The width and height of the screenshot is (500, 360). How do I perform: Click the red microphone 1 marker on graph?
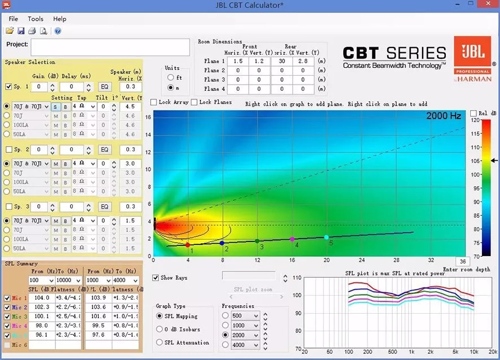pyautogui.click(x=188, y=245)
